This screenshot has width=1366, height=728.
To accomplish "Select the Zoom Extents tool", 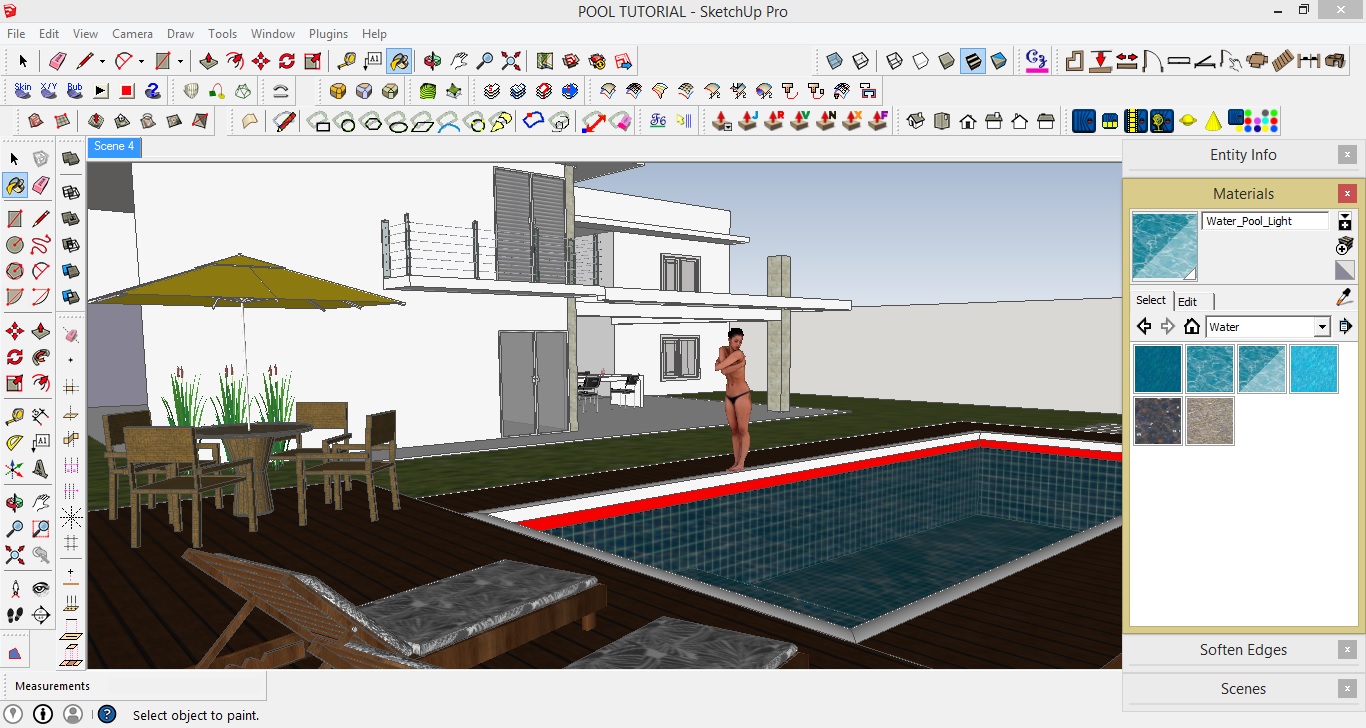I will (511, 61).
